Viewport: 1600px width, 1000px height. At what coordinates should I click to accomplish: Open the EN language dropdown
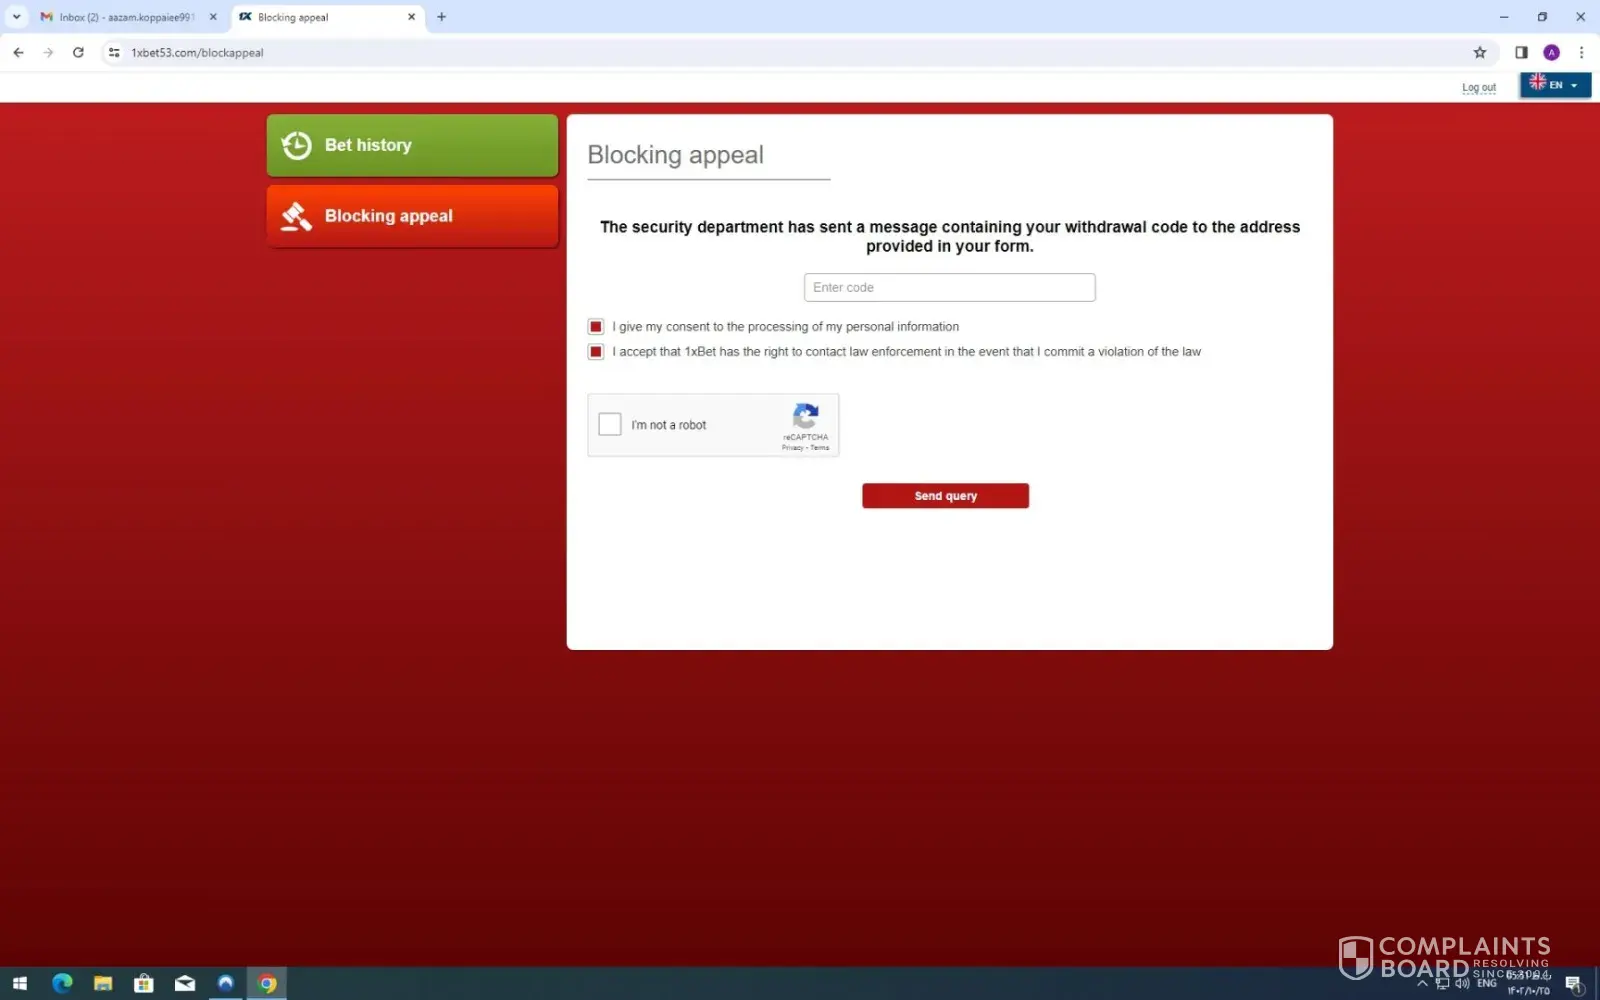(1555, 85)
